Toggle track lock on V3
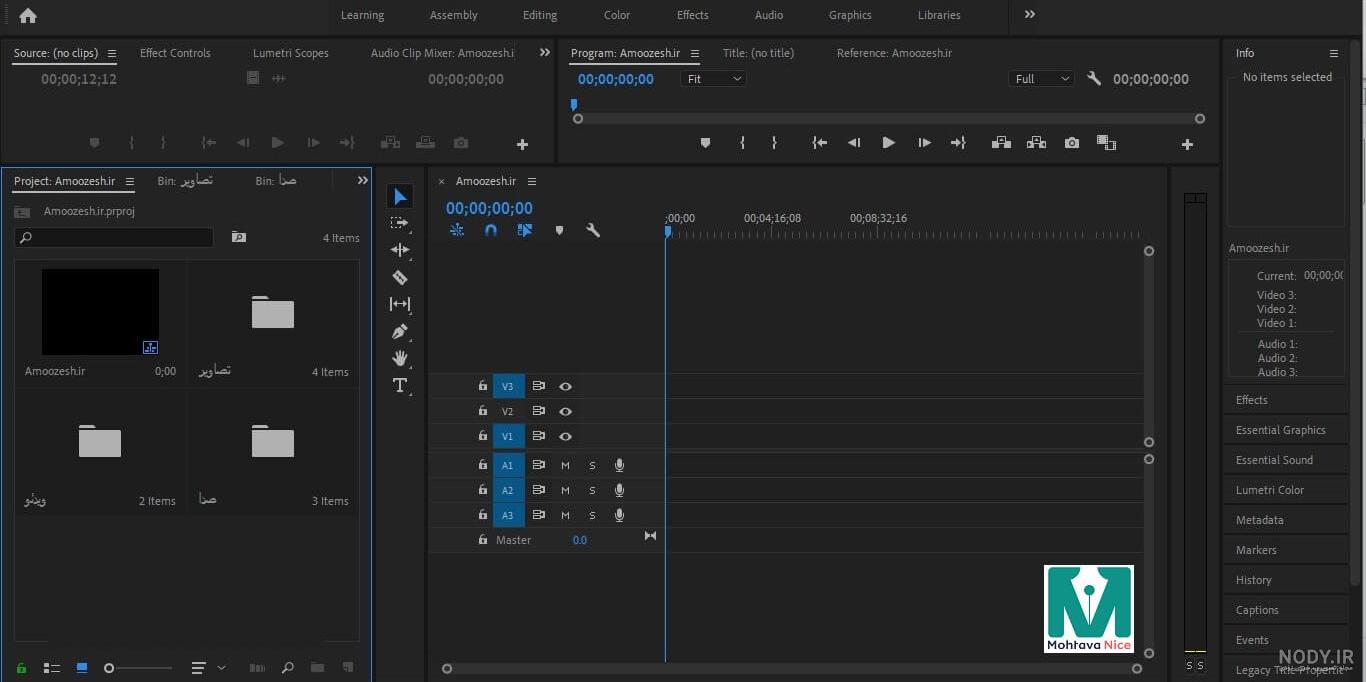Screen dimensions: 1366x682 [483, 386]
